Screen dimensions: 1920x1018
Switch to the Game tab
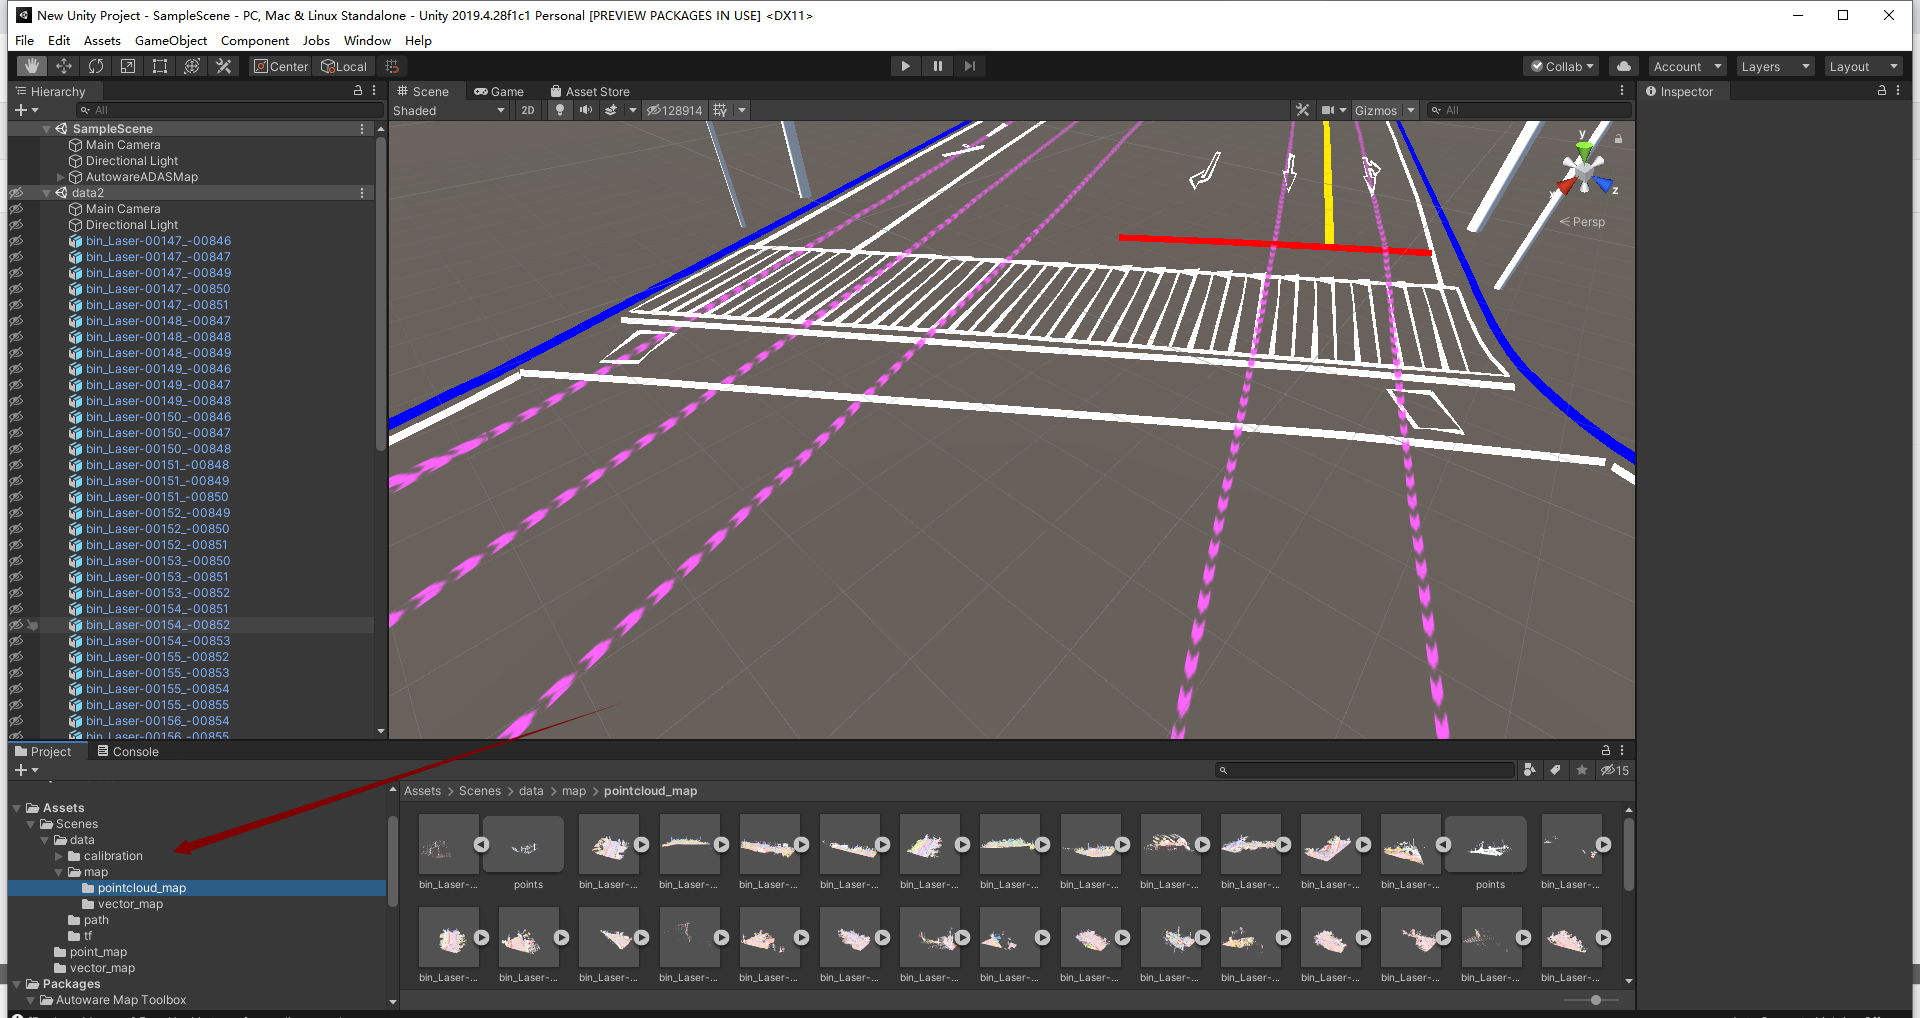pyautogui.click(x=500, y=91)
